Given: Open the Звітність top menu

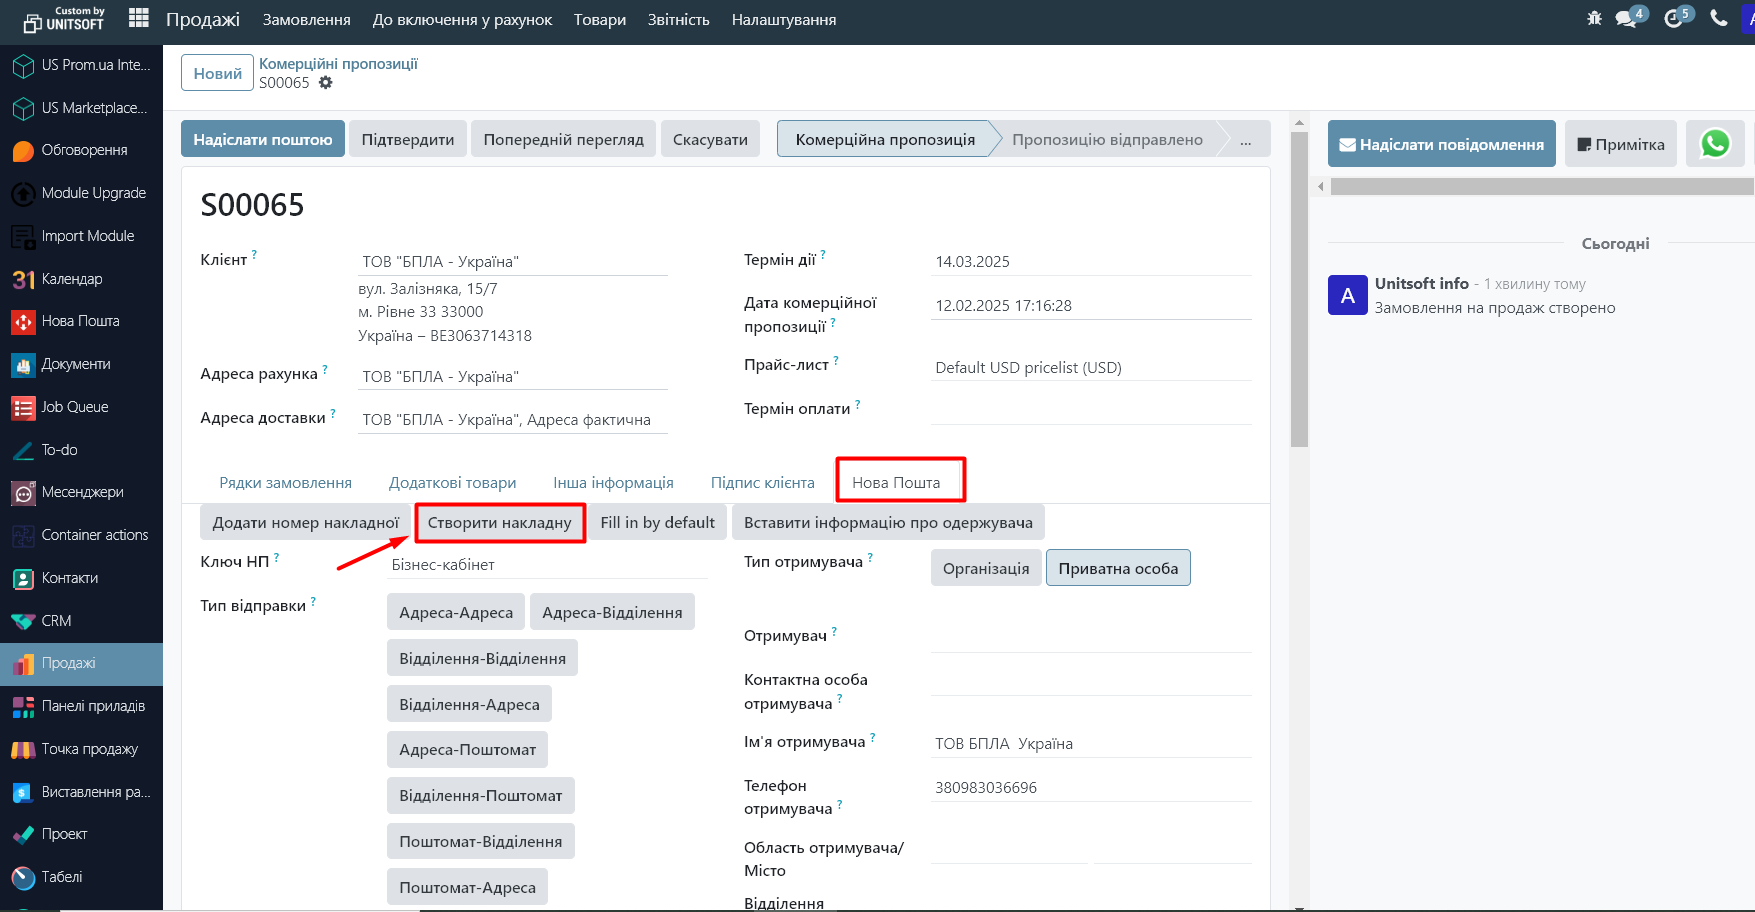Looking at the screenshot, I should point(678,20).
